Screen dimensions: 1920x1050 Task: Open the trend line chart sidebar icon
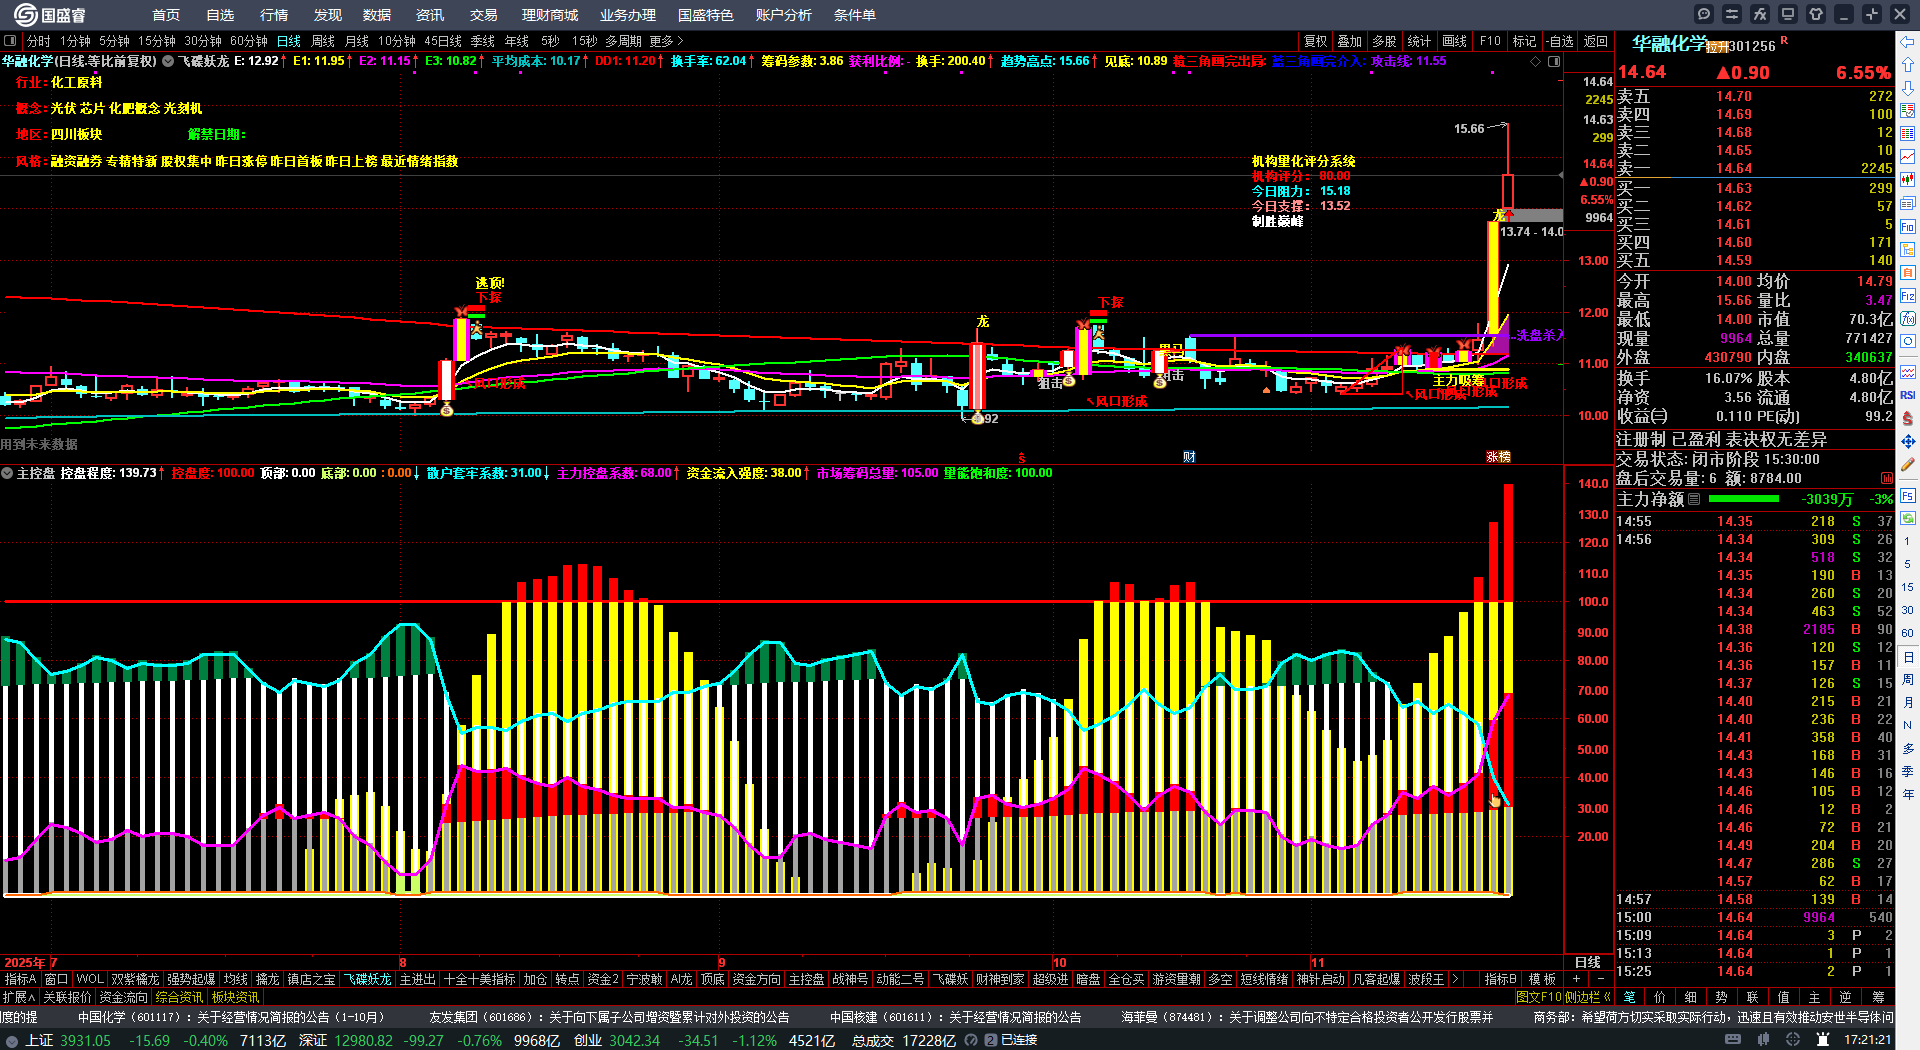1908,157
